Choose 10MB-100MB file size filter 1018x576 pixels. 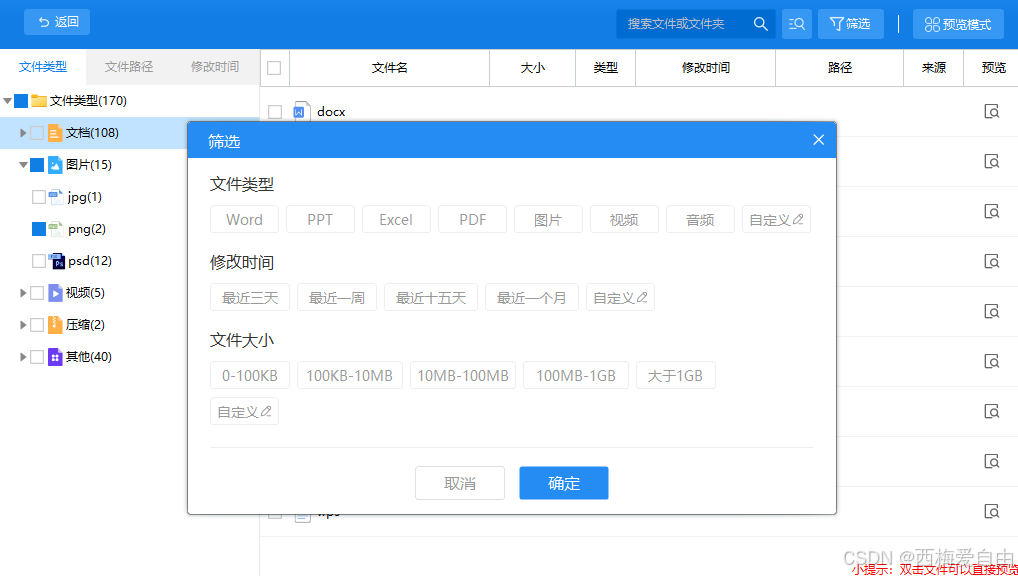click(463, 375)
